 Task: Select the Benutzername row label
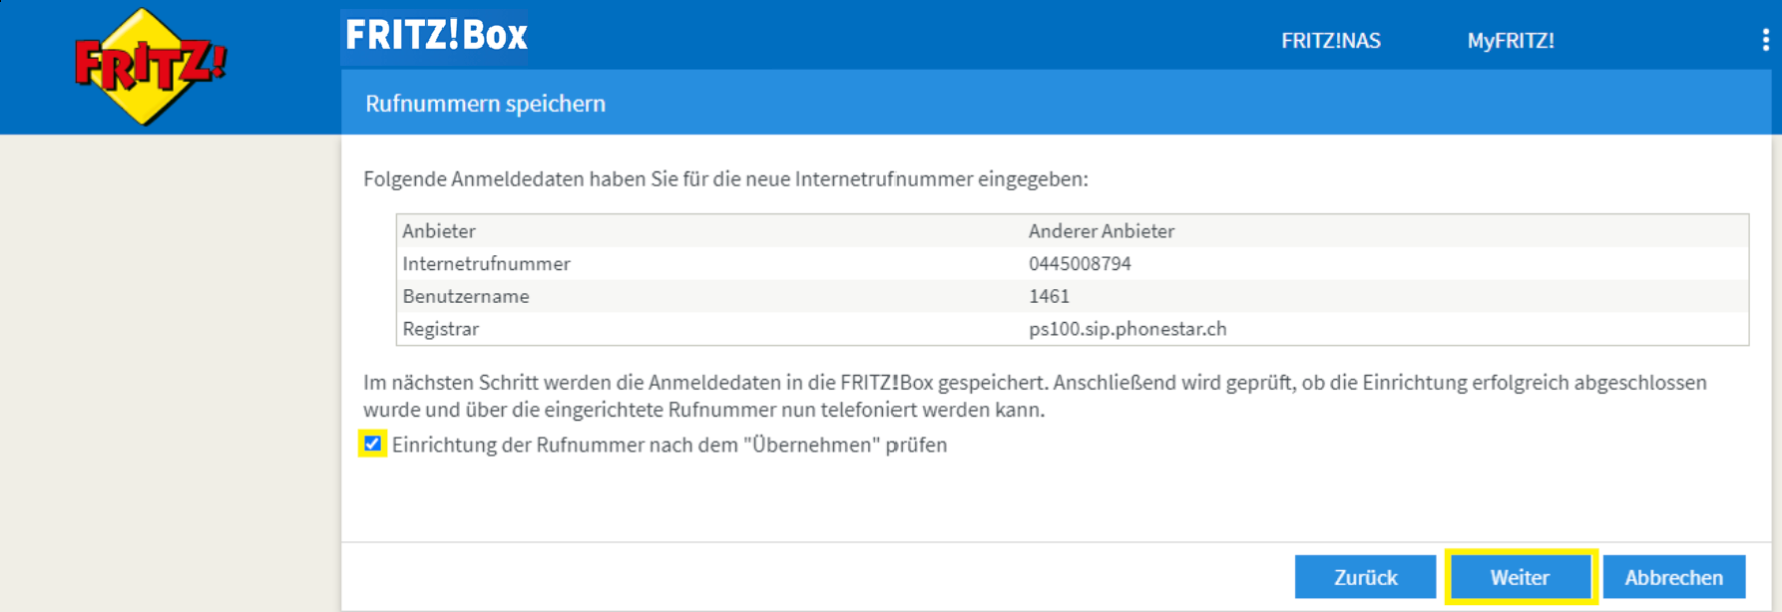pos(466,297)
